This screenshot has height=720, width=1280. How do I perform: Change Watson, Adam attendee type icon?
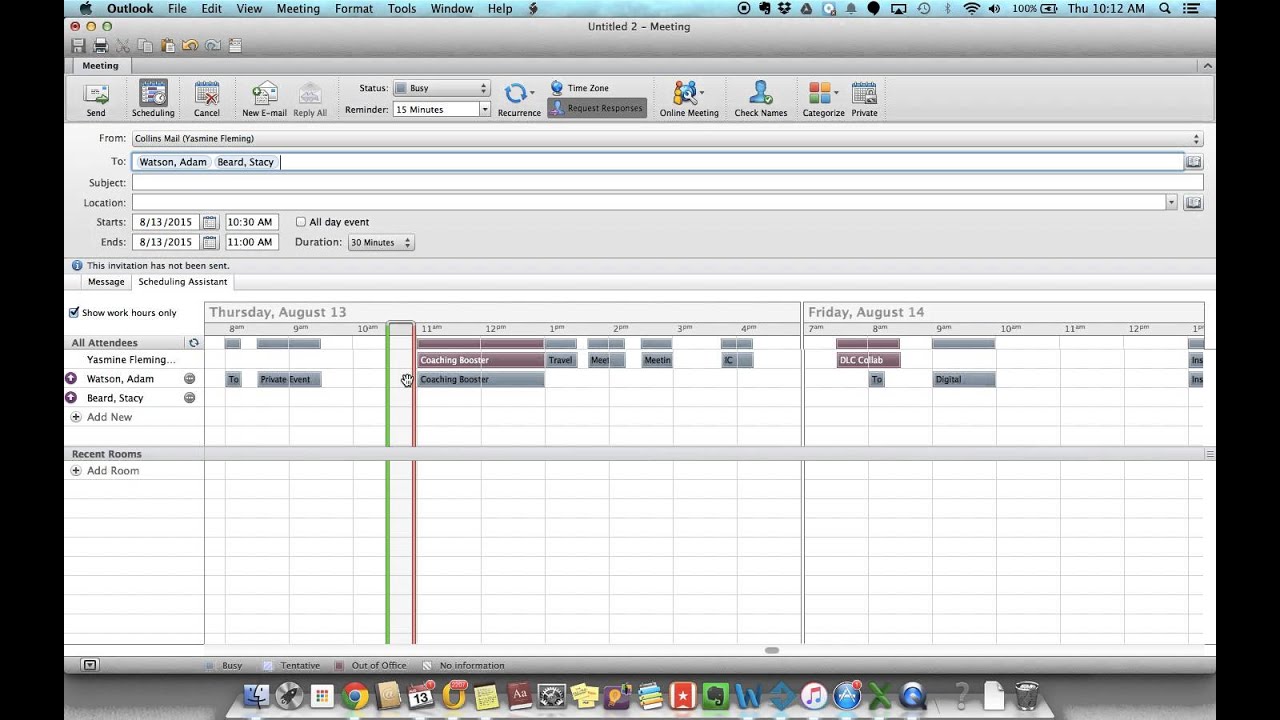coord(71,379)
